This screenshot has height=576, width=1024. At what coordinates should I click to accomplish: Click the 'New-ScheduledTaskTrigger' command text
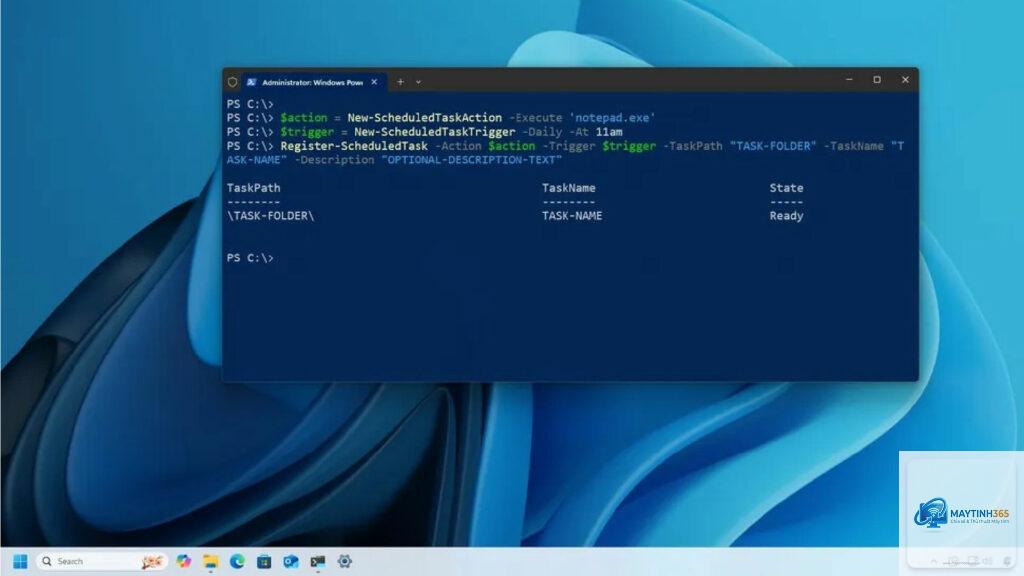tap(434, 132)
